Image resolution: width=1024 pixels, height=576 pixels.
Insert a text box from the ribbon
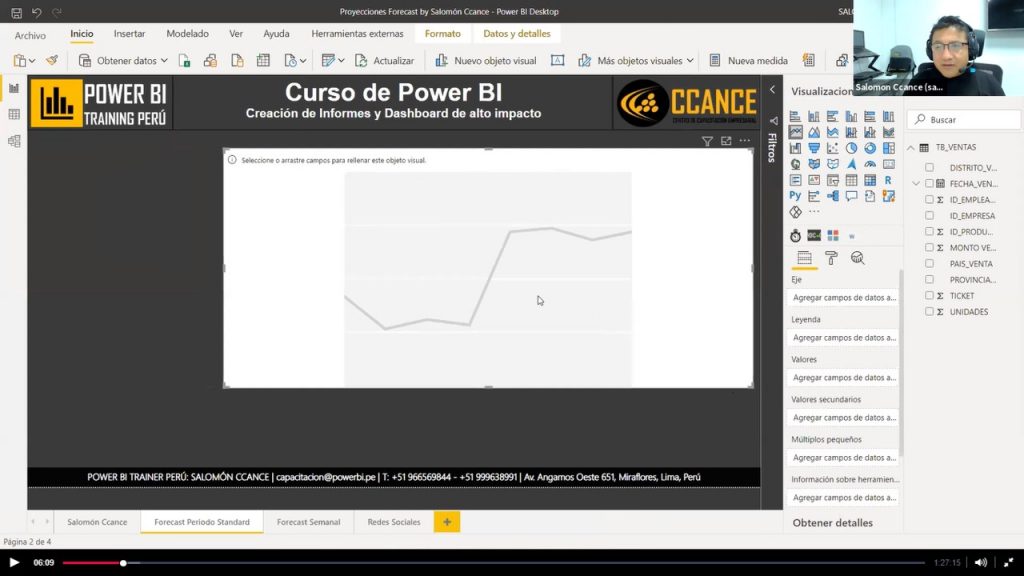coord(558,61)
